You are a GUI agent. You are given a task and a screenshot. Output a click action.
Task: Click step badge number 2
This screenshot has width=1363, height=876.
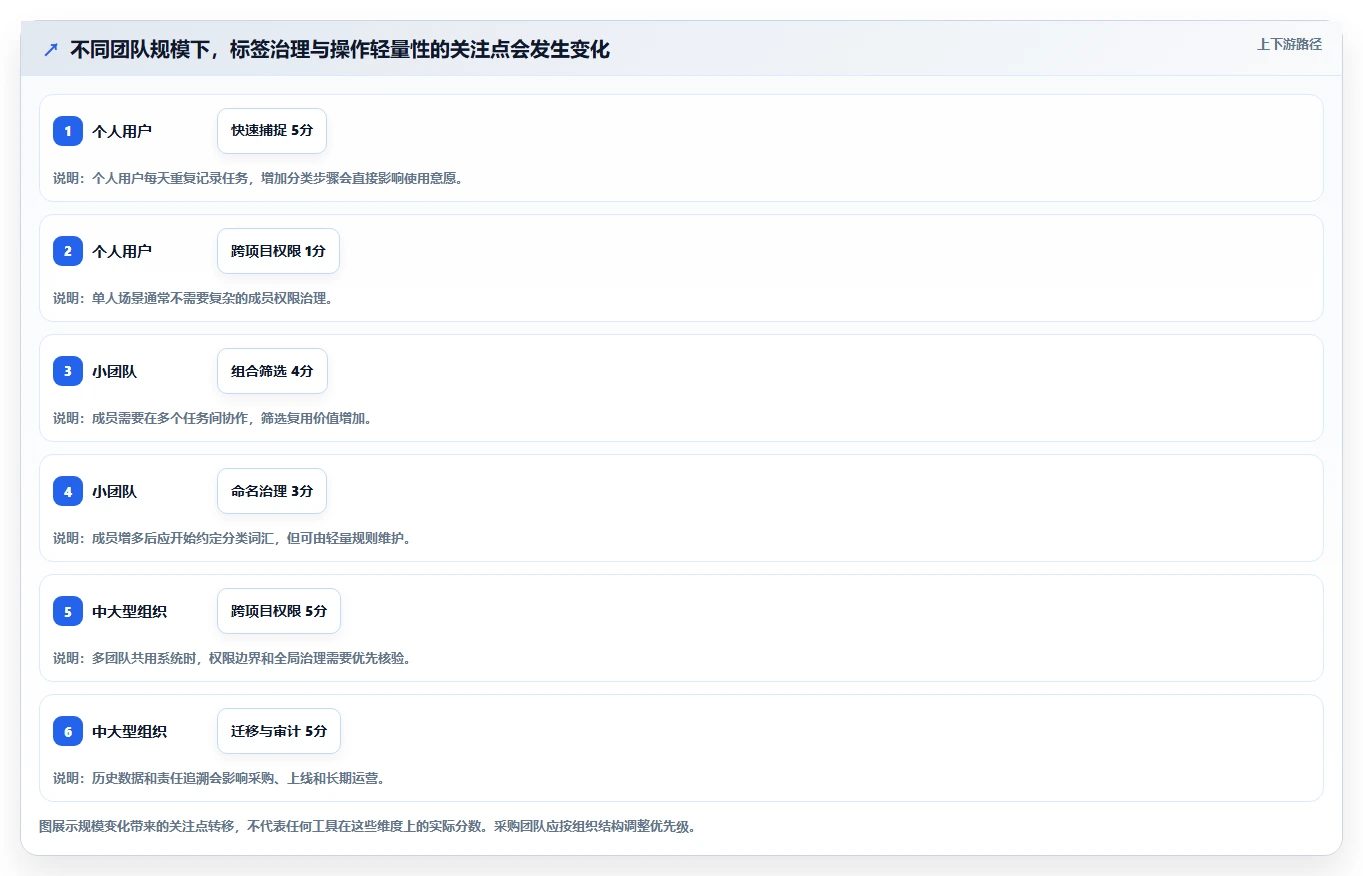coord(68,251)
